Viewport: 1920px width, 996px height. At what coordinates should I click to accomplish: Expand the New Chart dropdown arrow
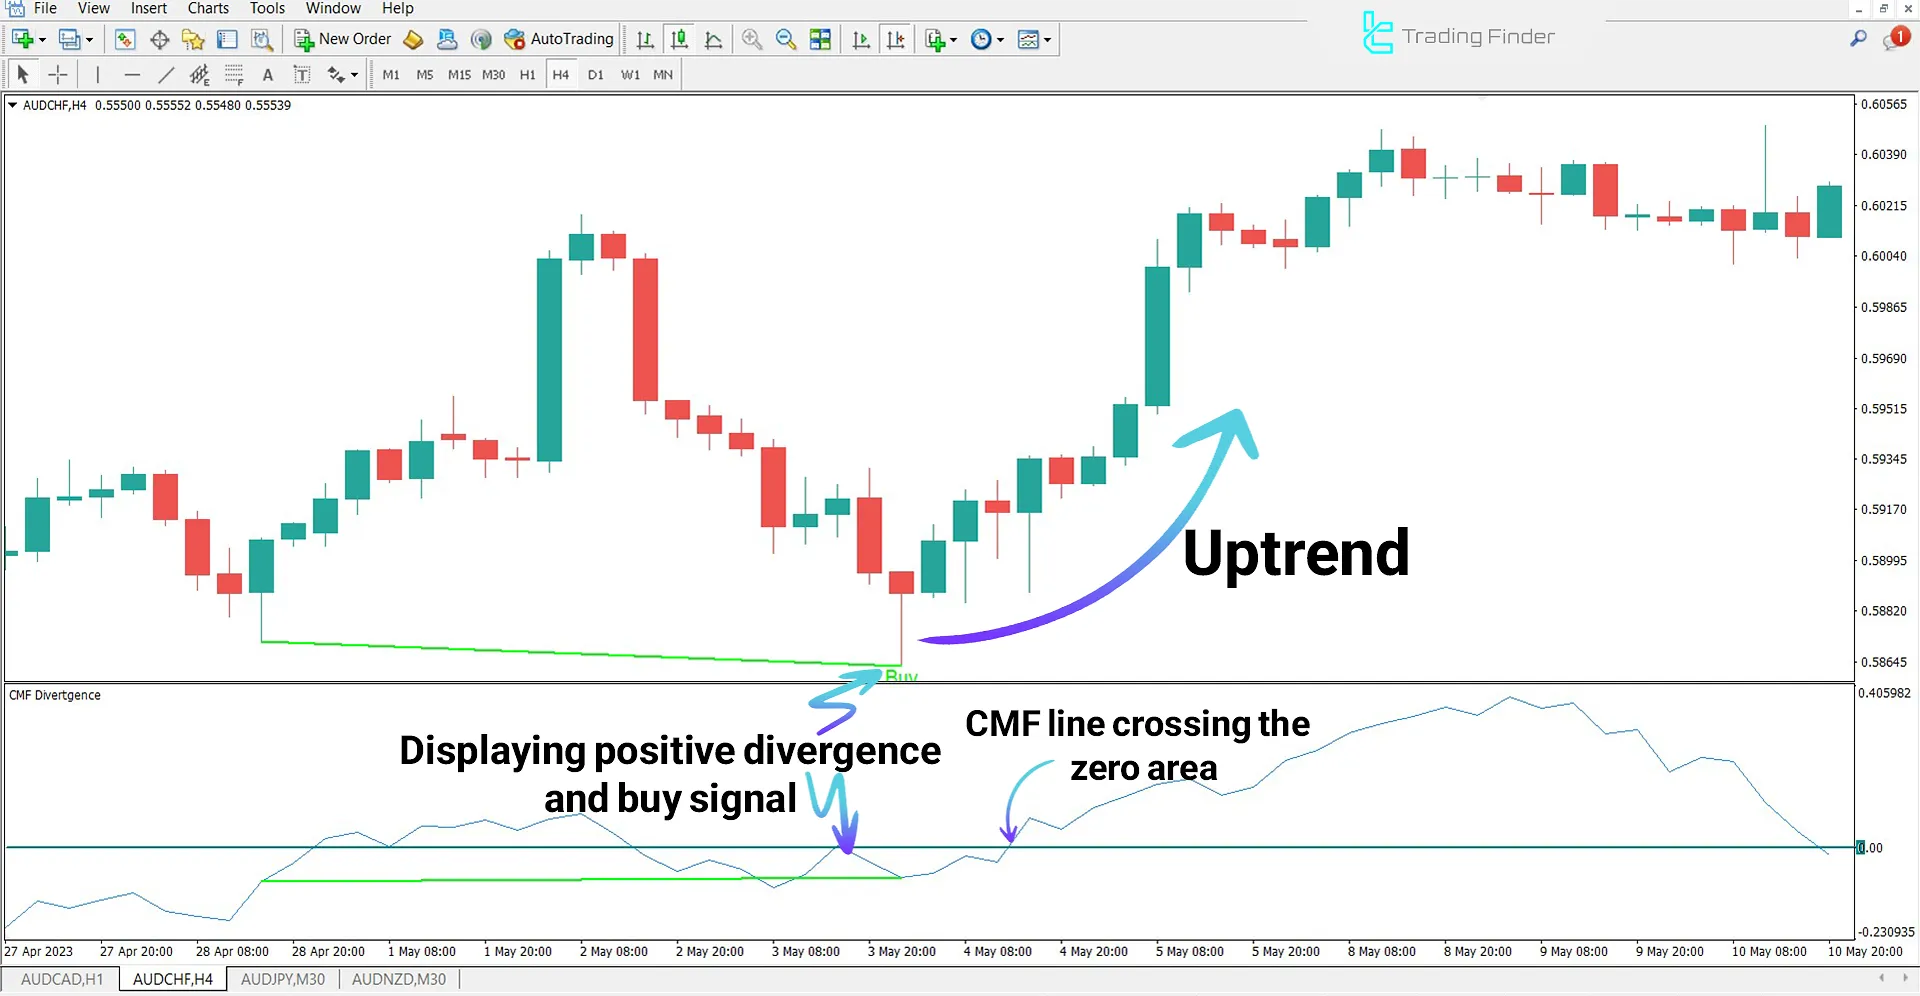42,40
